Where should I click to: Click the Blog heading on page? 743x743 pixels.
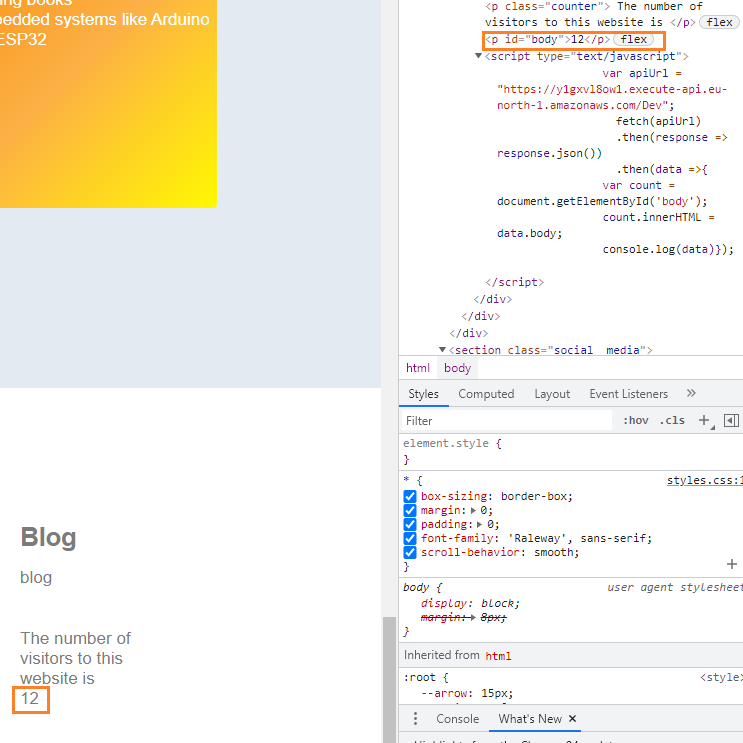pos(48,537)
